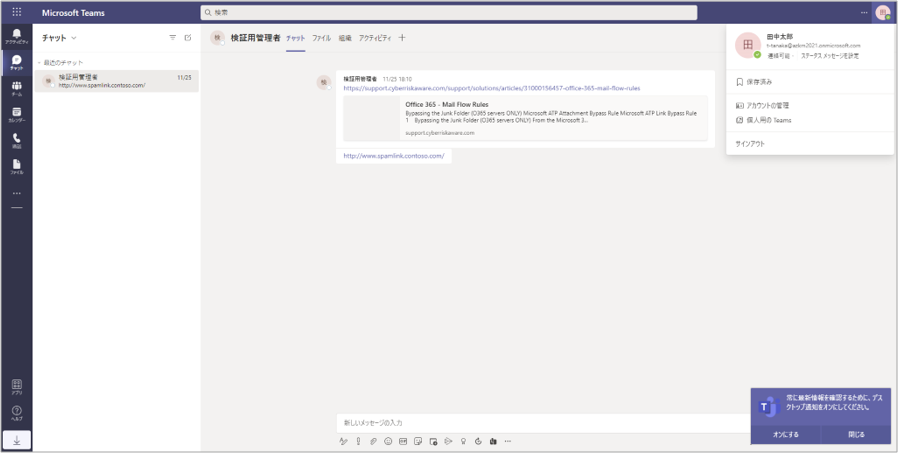Open アカウントの管理 in profile menu
Viewport: 898px width, 453px height.
tap(809, 105)
